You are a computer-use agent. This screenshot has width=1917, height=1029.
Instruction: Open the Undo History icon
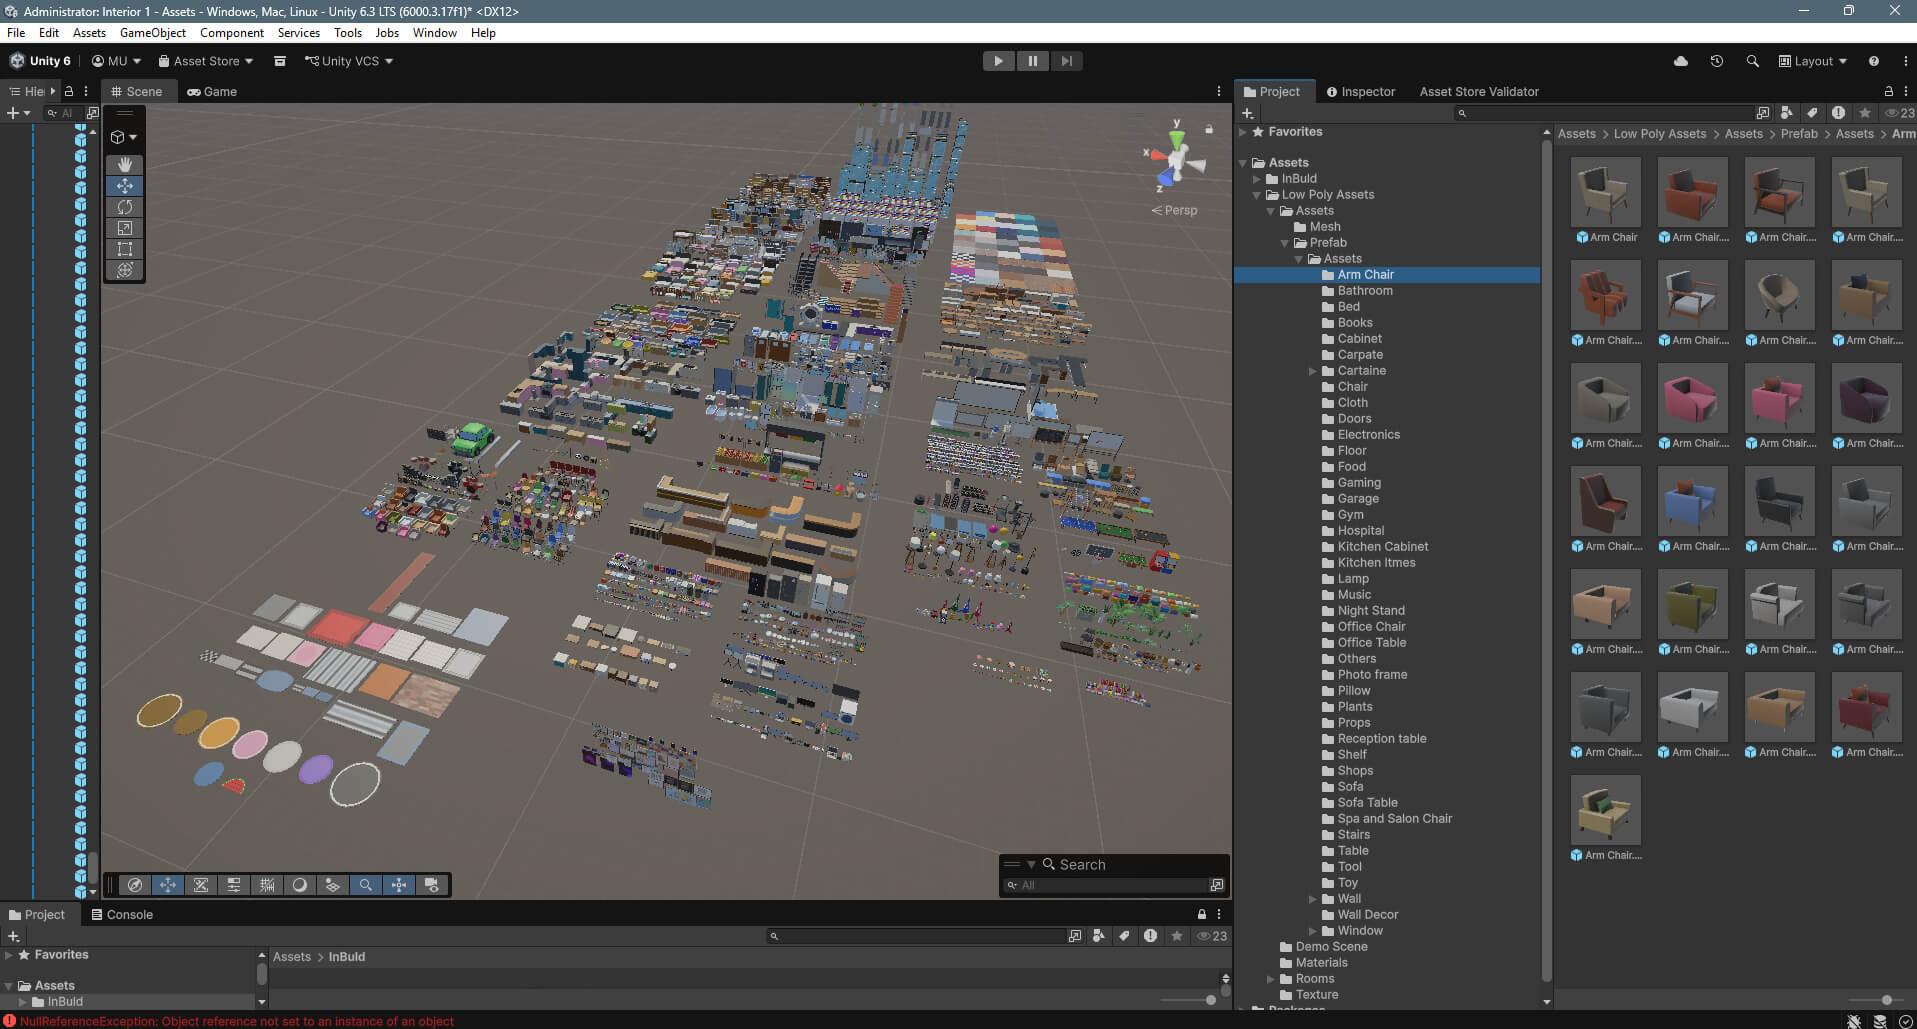(1717, 61)
